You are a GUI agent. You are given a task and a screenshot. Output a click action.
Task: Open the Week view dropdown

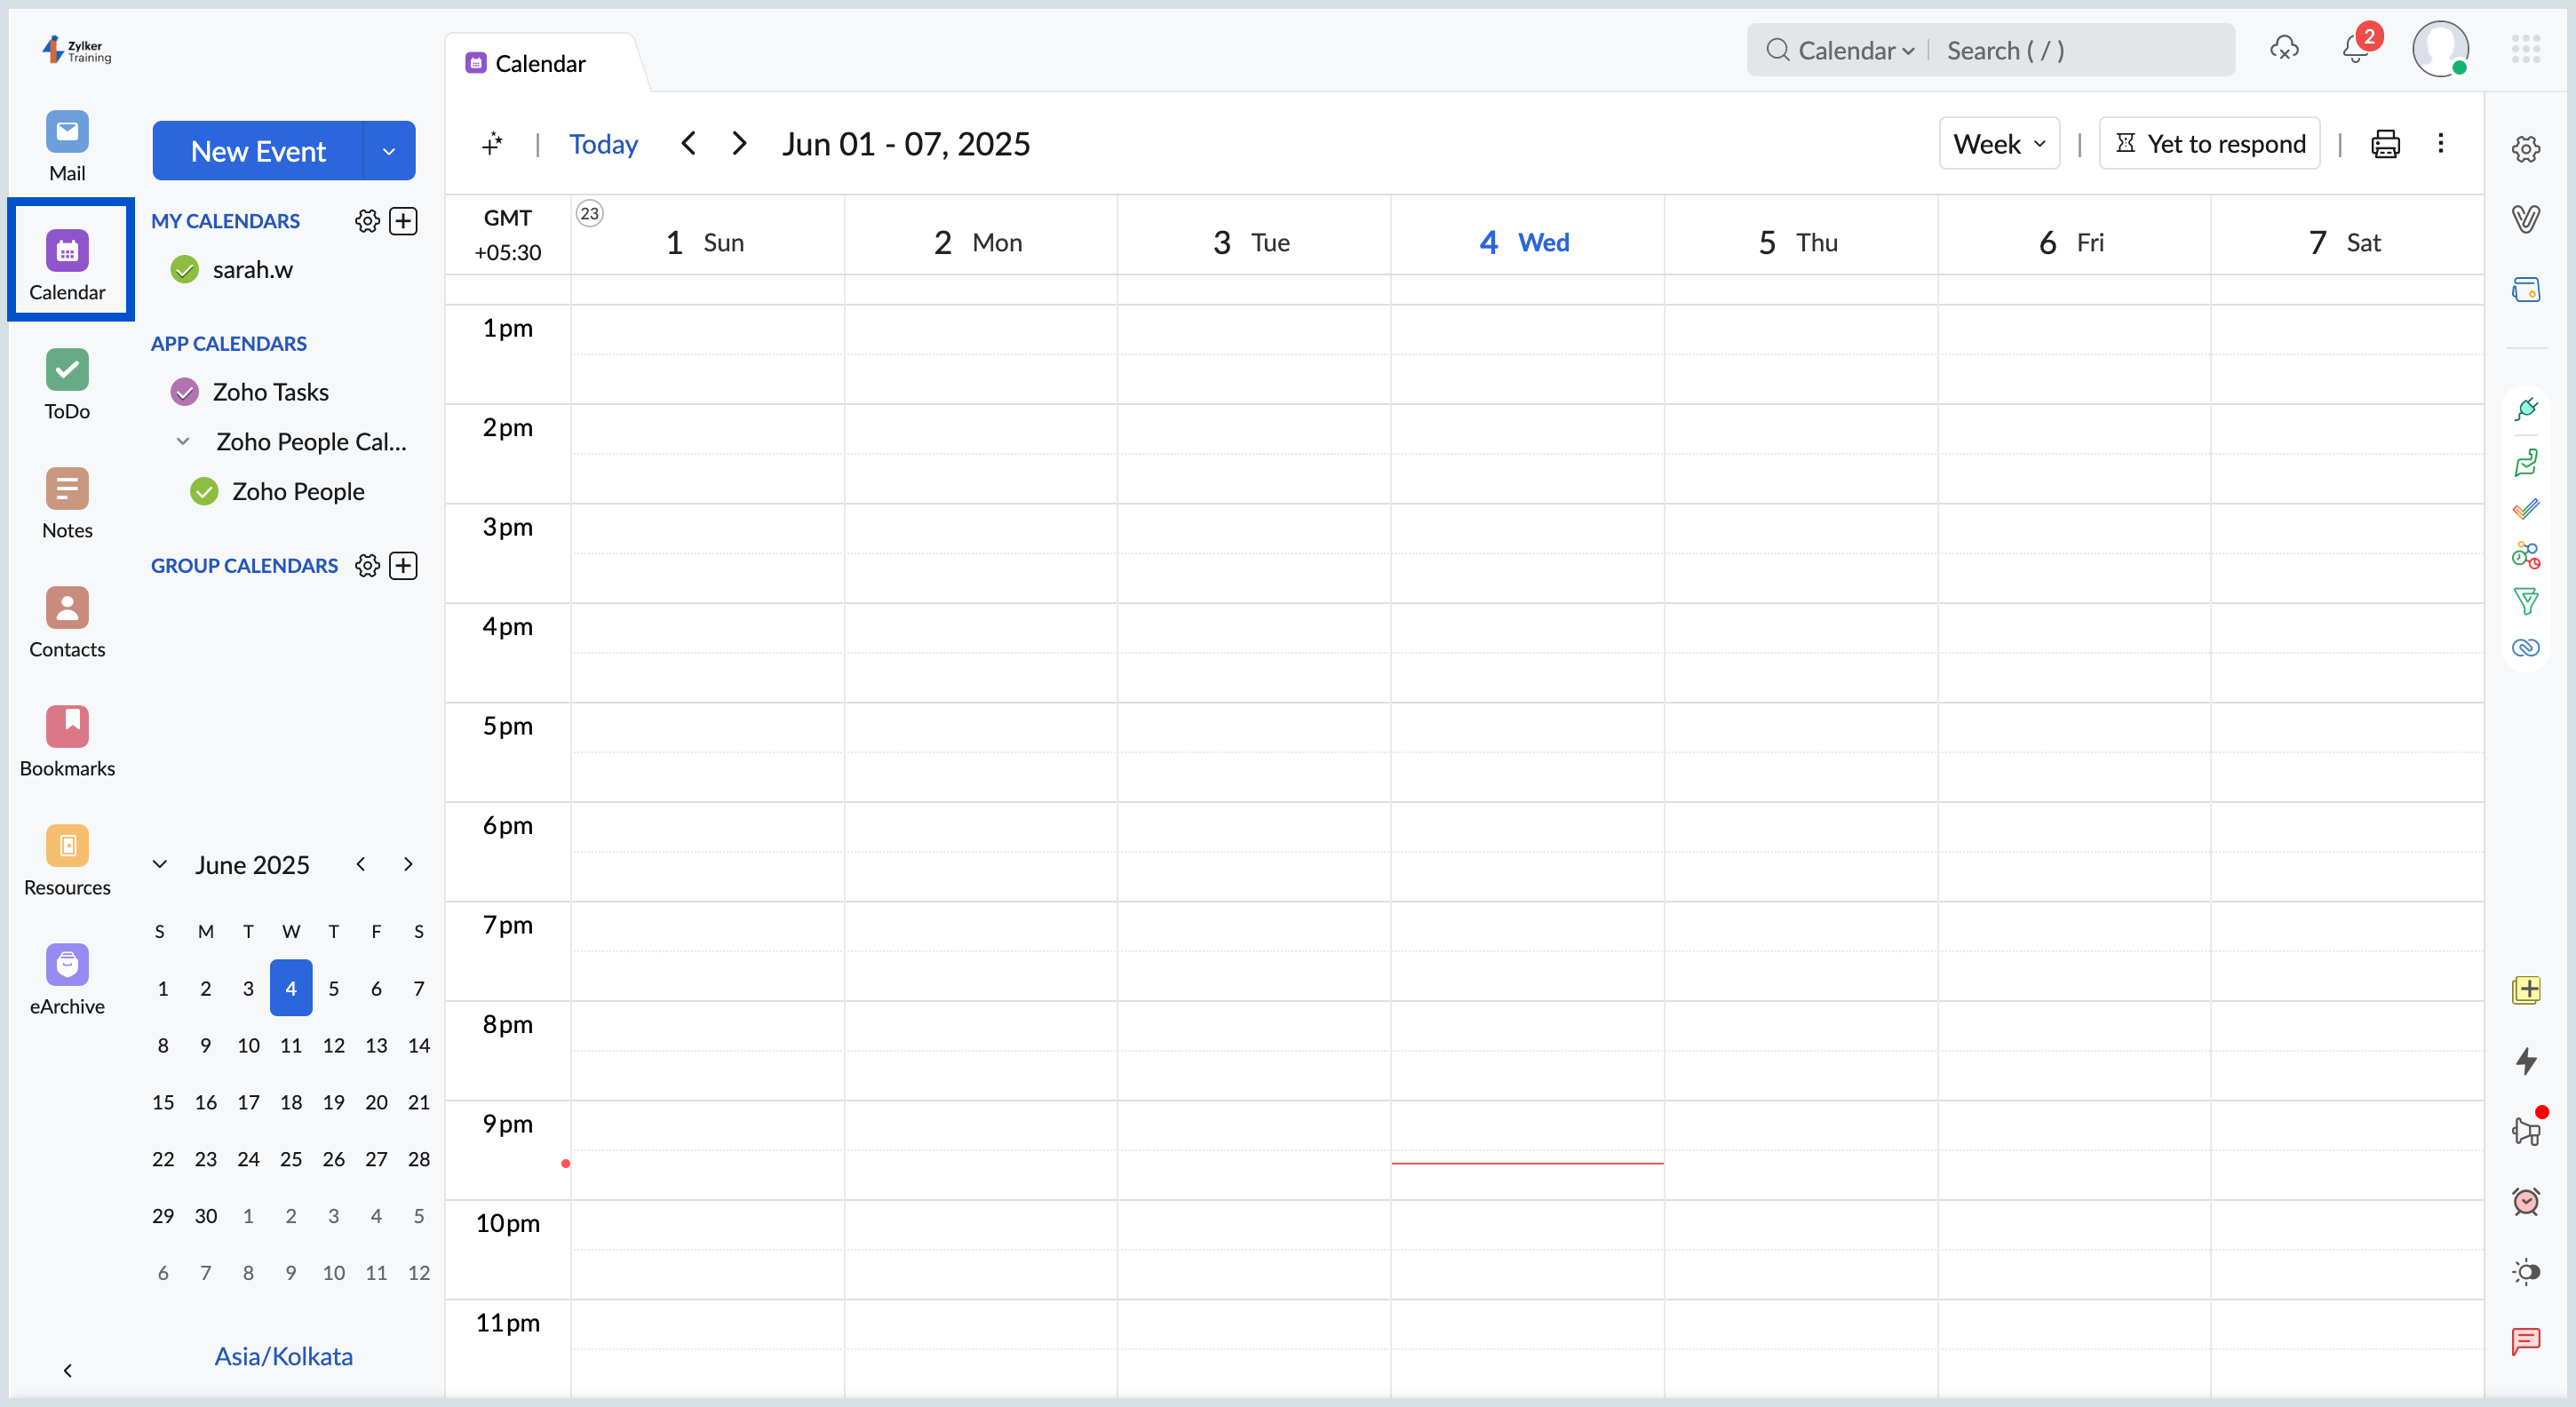tap(1999, 144)
